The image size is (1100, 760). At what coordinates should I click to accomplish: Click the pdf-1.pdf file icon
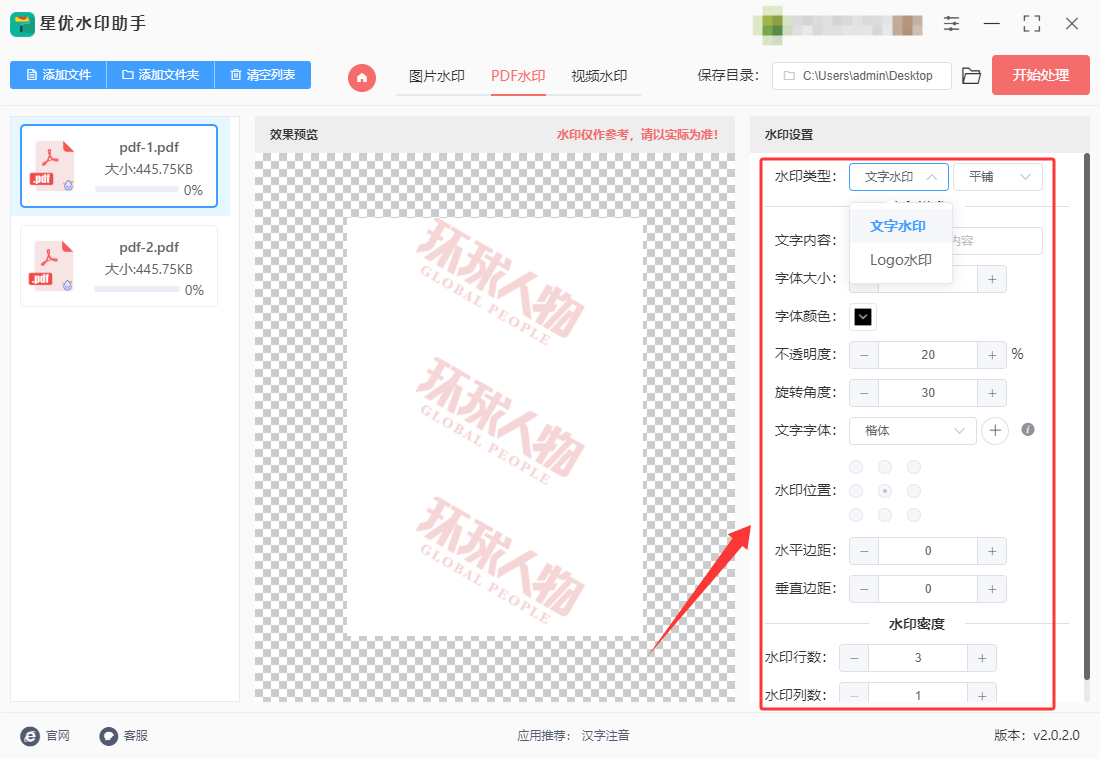(x=52, y=166)
